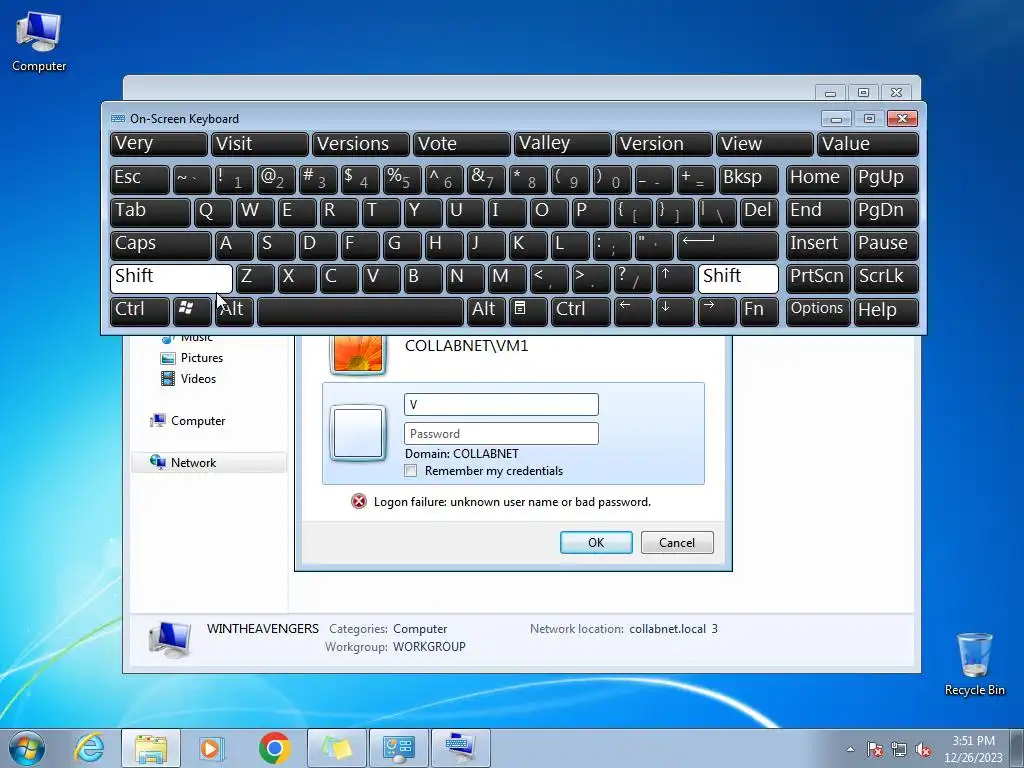Click the V letter key
This screenshot has height=768, width=1024.
pos(381,278)
